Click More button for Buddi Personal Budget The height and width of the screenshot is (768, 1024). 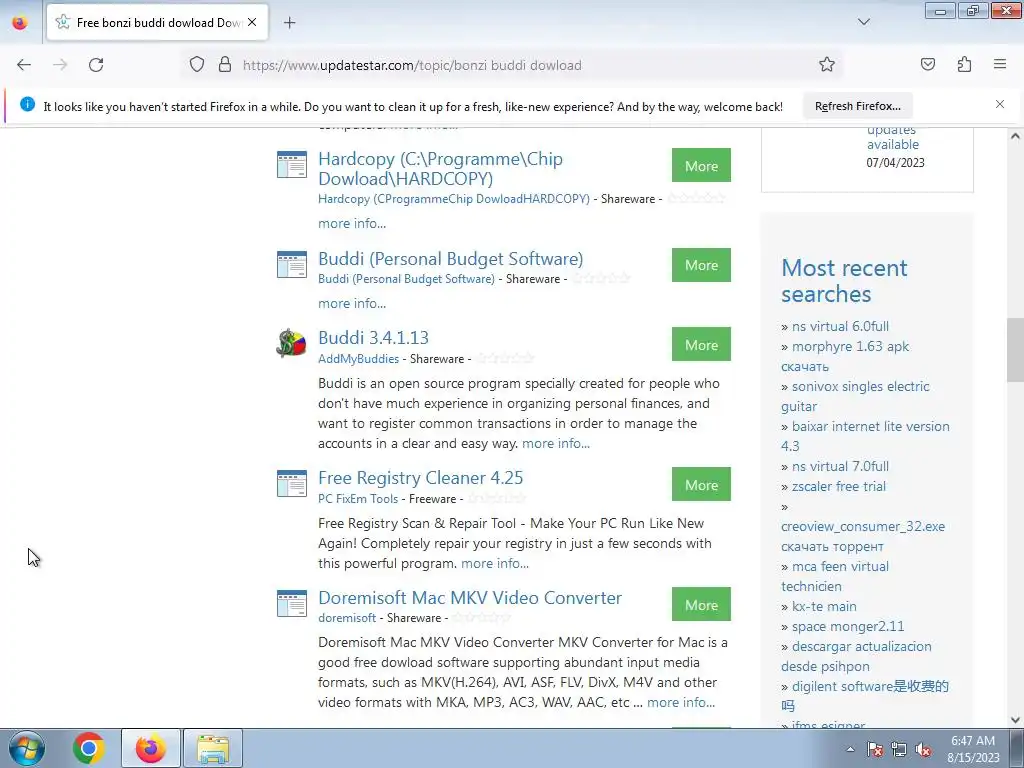[701, 265]
